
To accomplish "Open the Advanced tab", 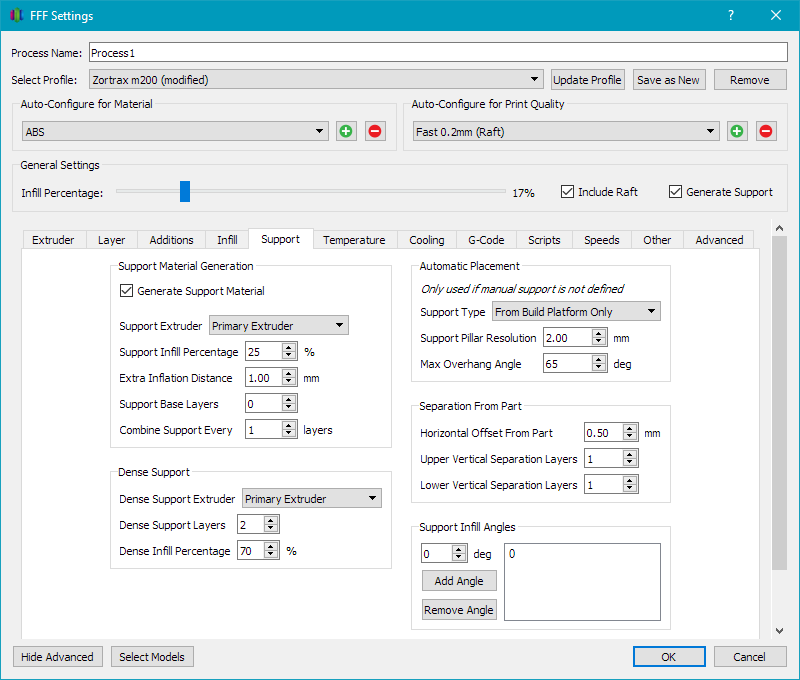I will coord(719,240).
